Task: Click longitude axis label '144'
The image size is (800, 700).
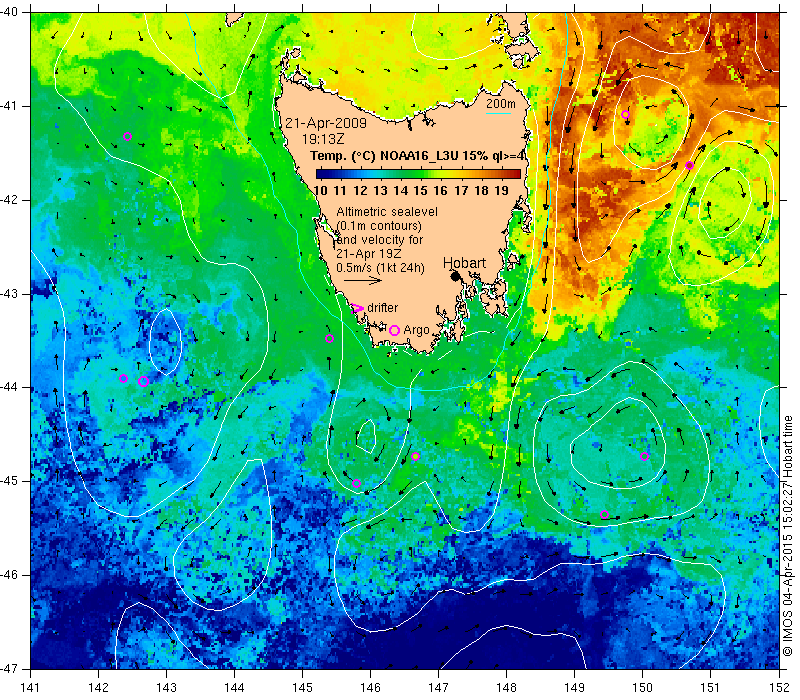Action: [x=235, y=687]
